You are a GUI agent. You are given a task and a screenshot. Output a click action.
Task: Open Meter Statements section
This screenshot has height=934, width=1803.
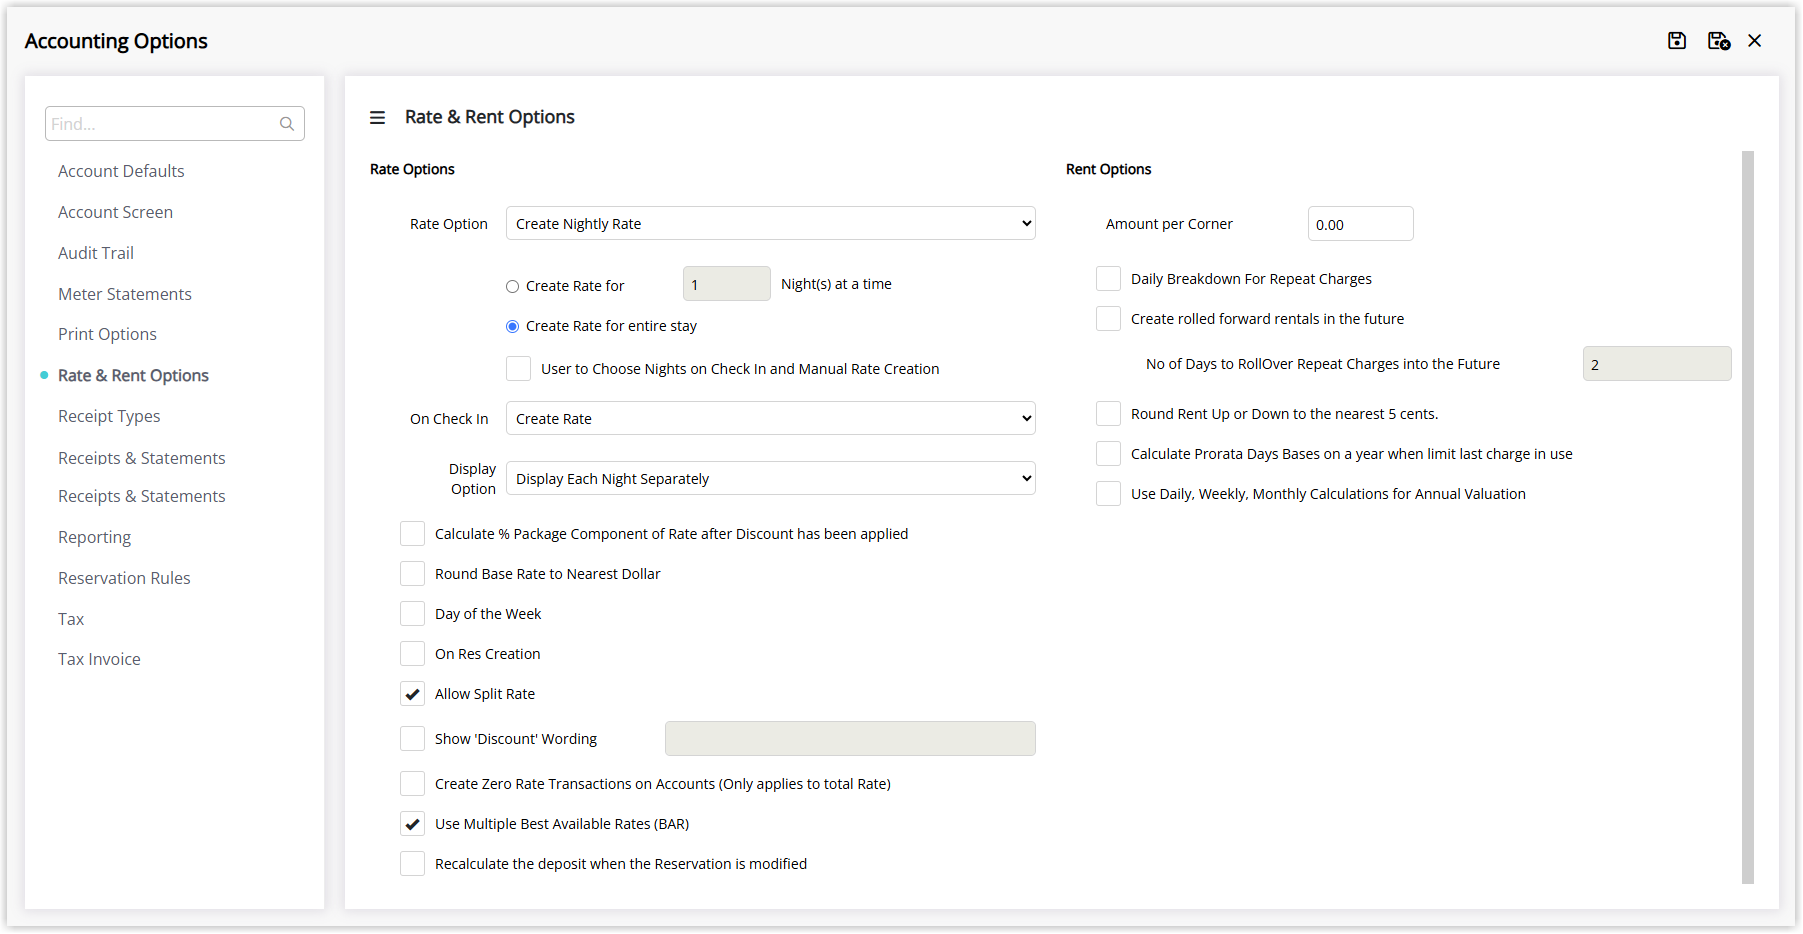pyautogui.click(x=125, y=294)
